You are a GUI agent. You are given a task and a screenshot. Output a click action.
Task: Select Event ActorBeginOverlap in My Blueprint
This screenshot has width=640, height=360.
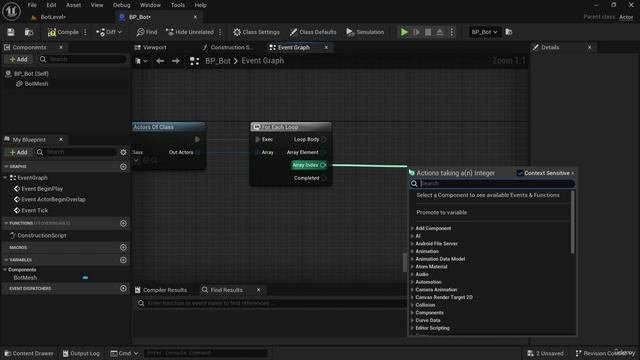53,199
